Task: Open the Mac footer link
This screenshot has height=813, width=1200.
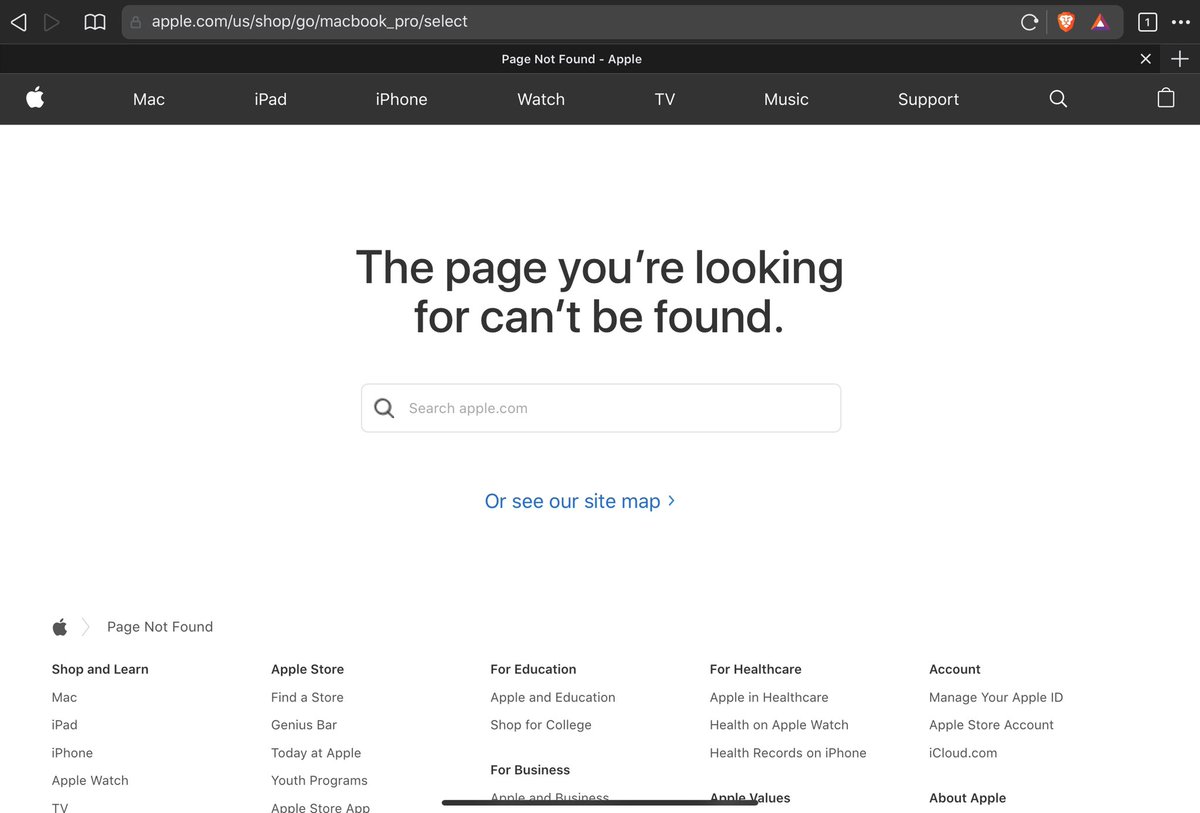Action: click(64, 697)
